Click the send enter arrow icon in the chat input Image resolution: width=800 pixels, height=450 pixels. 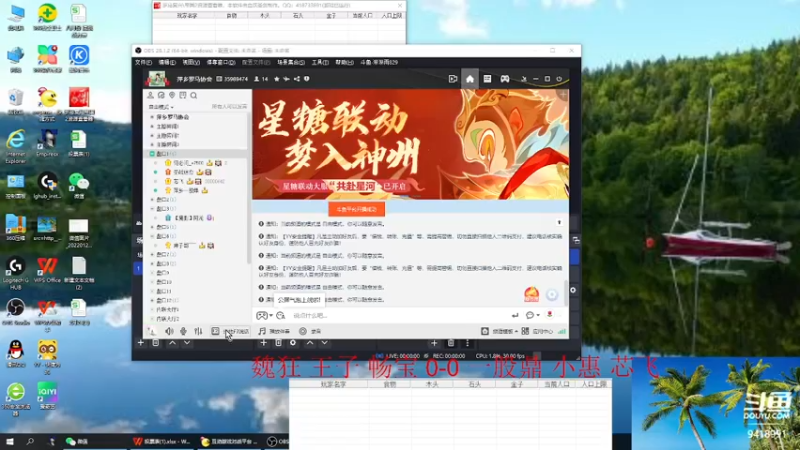[515, 315]
